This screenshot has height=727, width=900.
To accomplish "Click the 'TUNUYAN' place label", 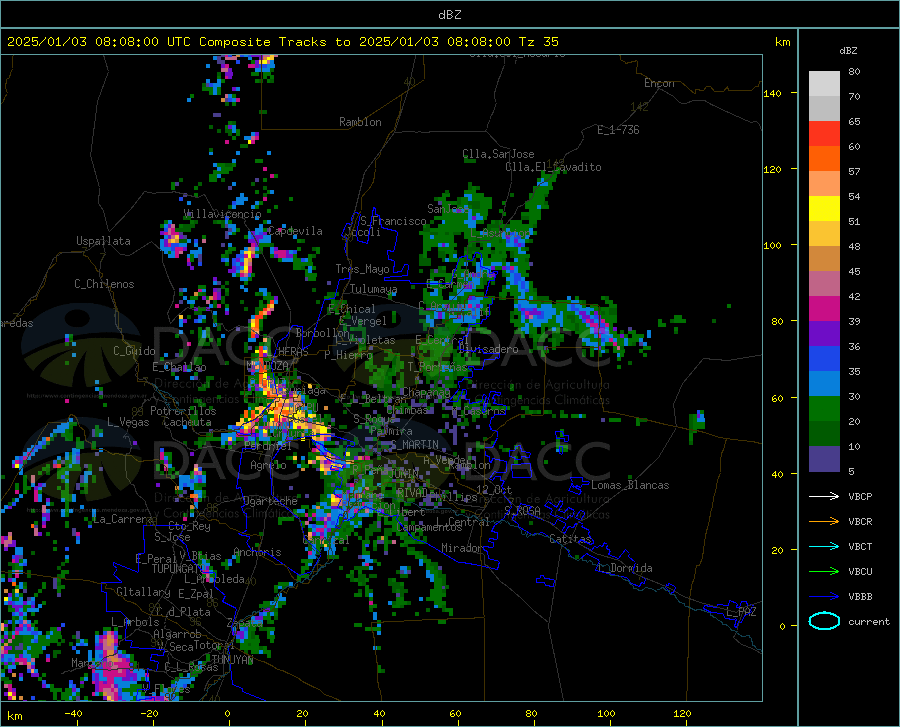I will click(232, 660).
